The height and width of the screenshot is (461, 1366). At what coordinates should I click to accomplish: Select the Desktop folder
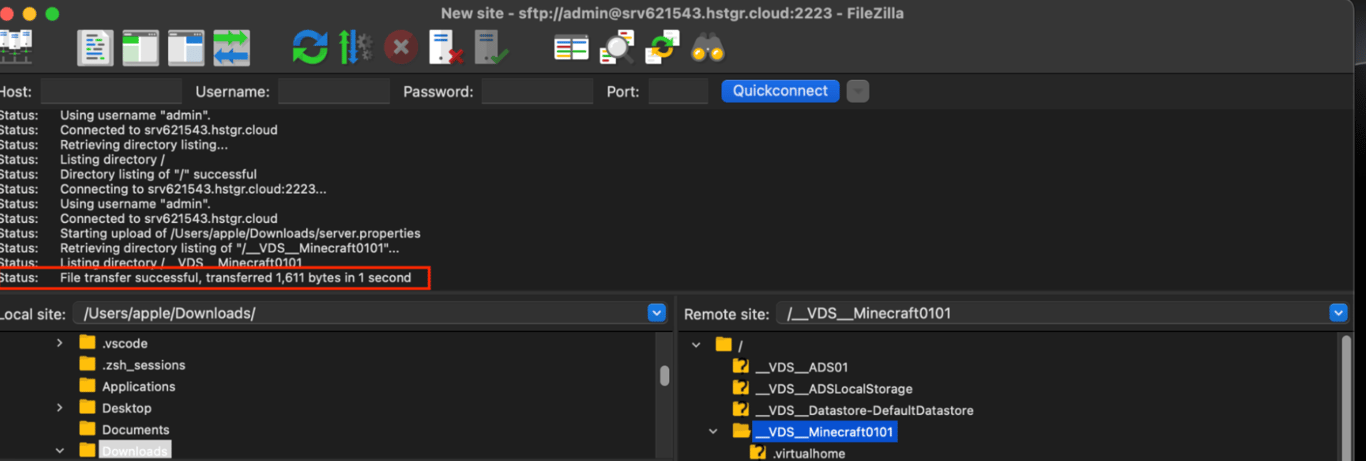(127, 408)
